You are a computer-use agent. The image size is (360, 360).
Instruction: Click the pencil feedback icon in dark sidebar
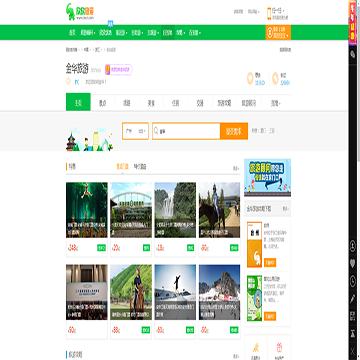[353, 299]
